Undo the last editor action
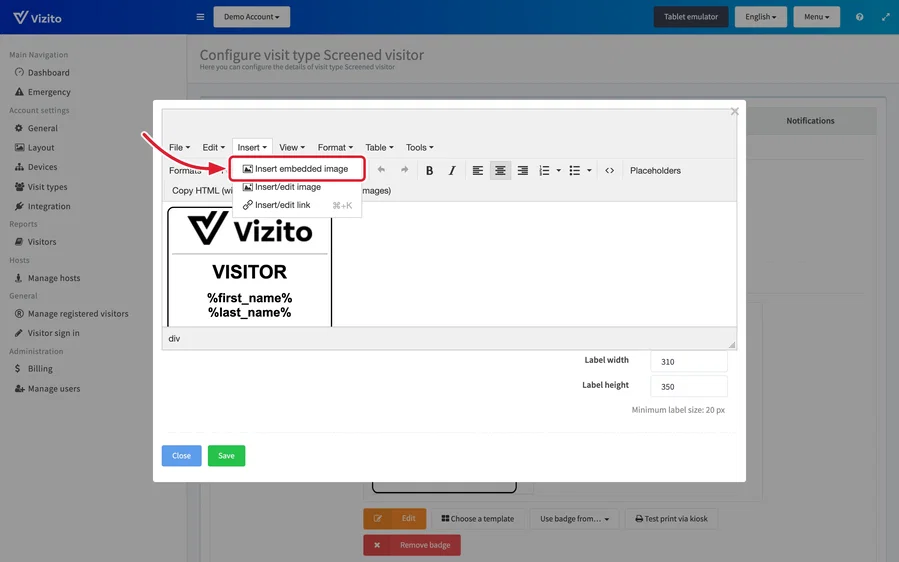 click(381, 170)
